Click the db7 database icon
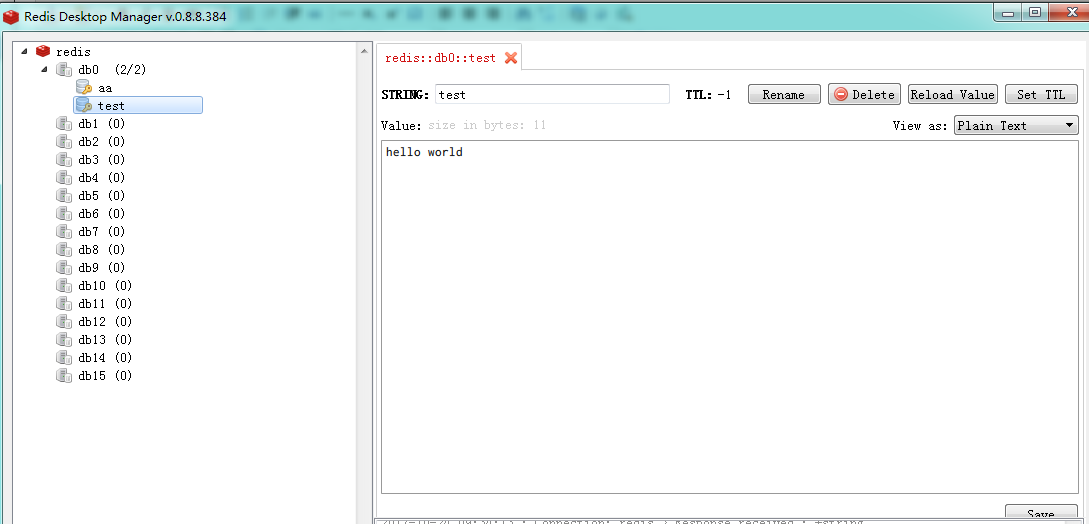The image size is (1089, 524). point(65,232)
